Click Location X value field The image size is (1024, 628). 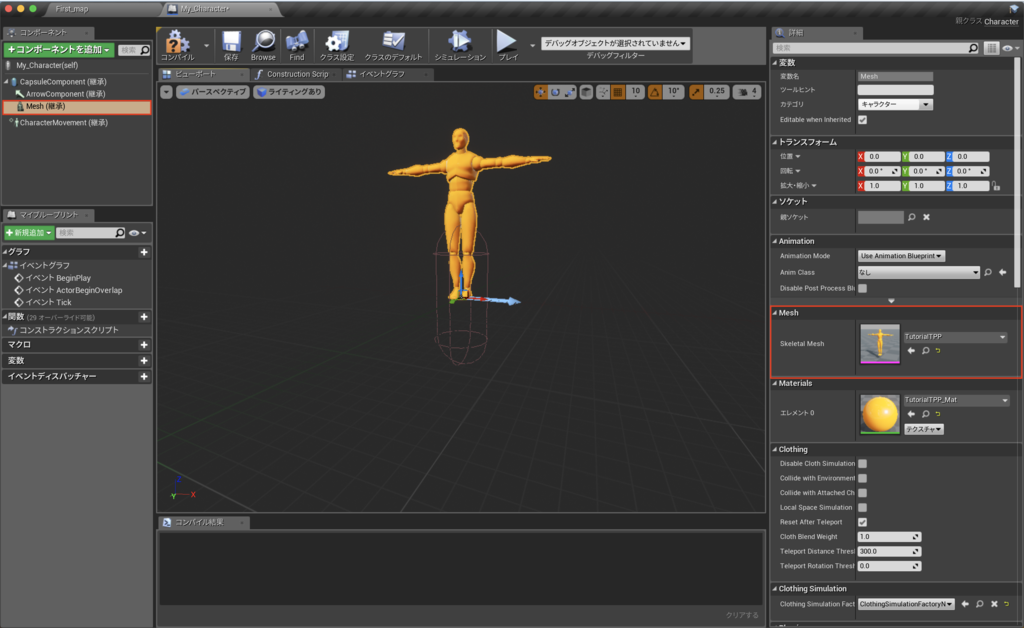pyautogui.click(x=882, y=157)
